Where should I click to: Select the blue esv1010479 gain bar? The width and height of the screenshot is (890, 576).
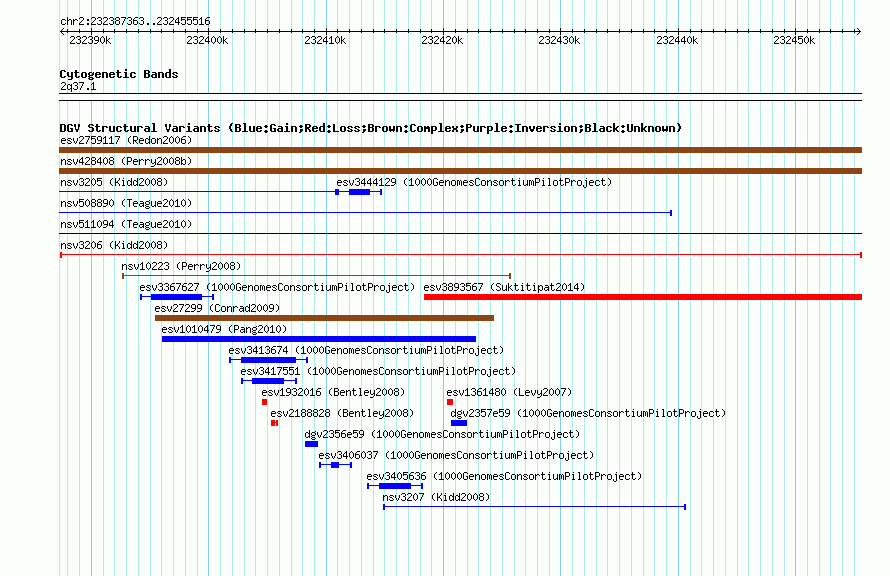(319, 339)
